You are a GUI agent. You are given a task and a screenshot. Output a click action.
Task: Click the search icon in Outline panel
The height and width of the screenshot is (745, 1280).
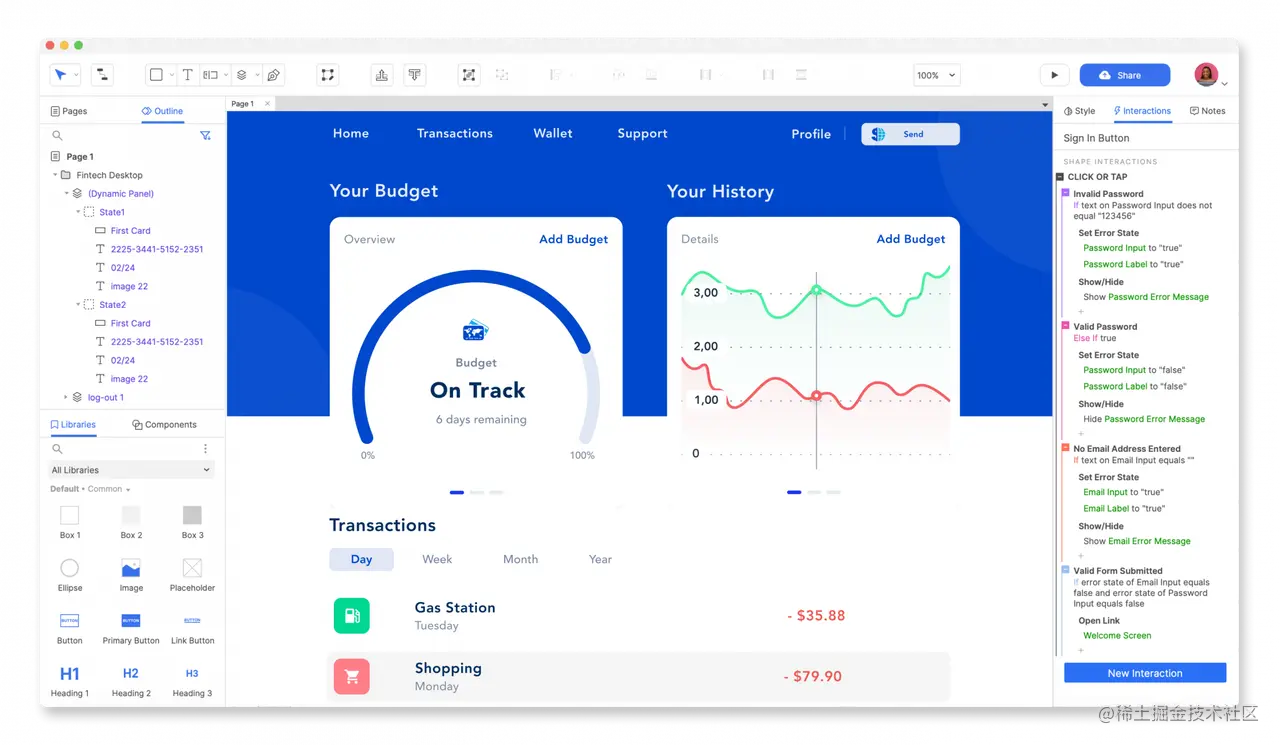(57, 135)
